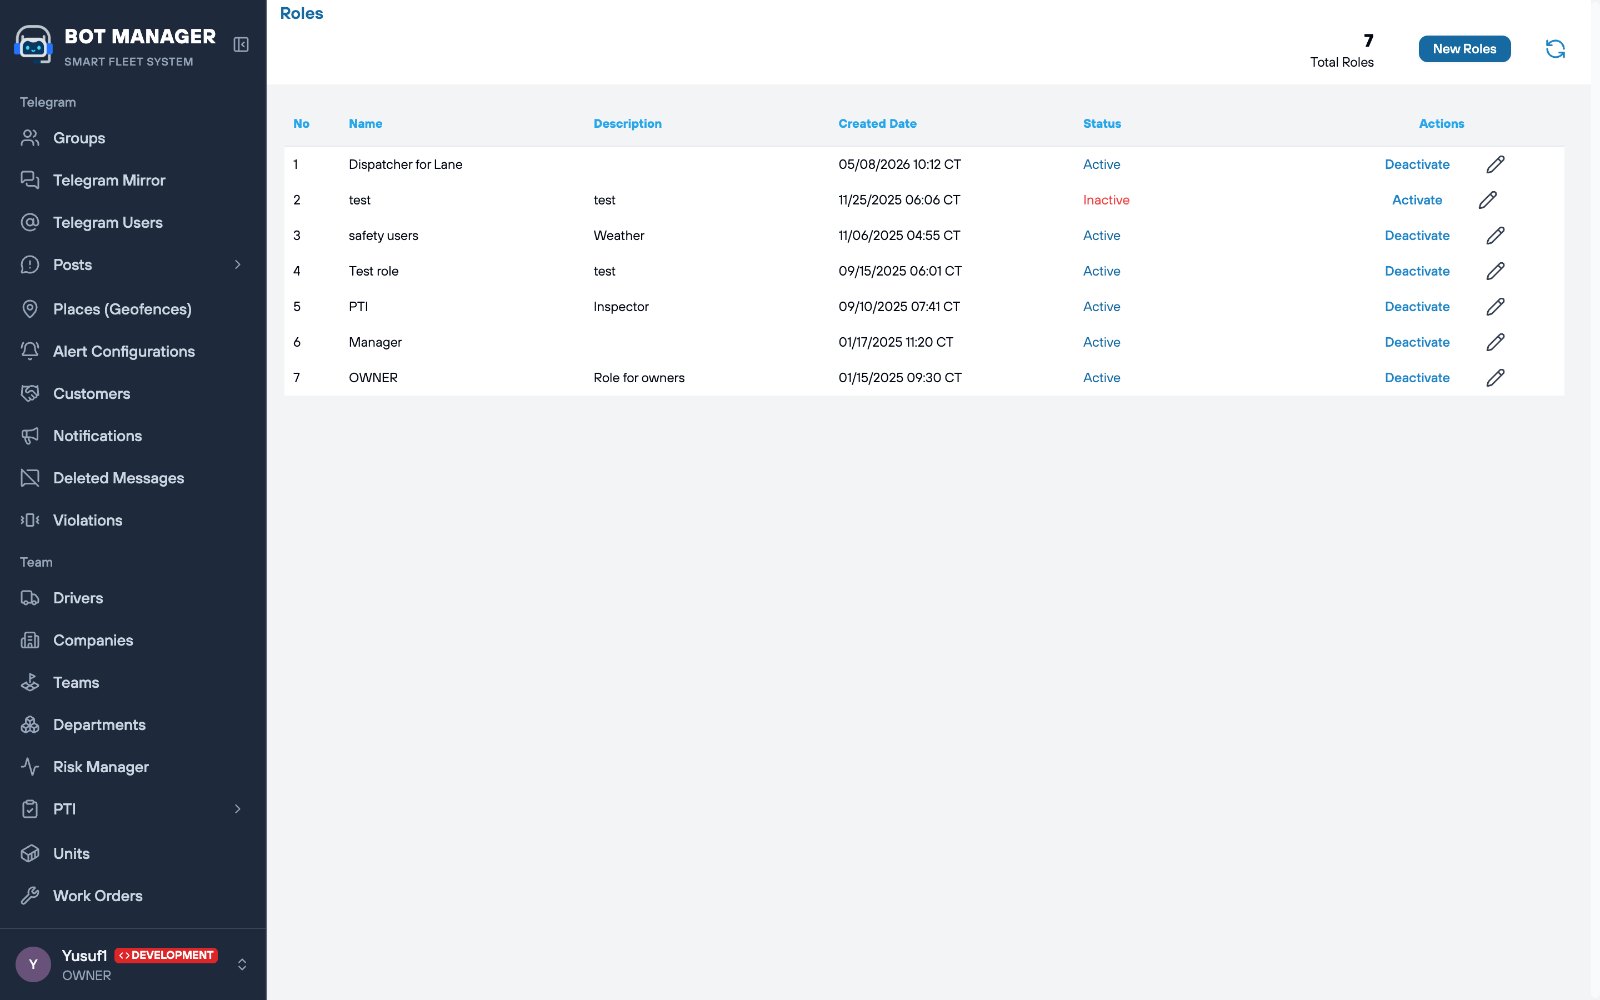
Task: Open the Yusuf1 user account menu
Action: [x=133, y=964]
